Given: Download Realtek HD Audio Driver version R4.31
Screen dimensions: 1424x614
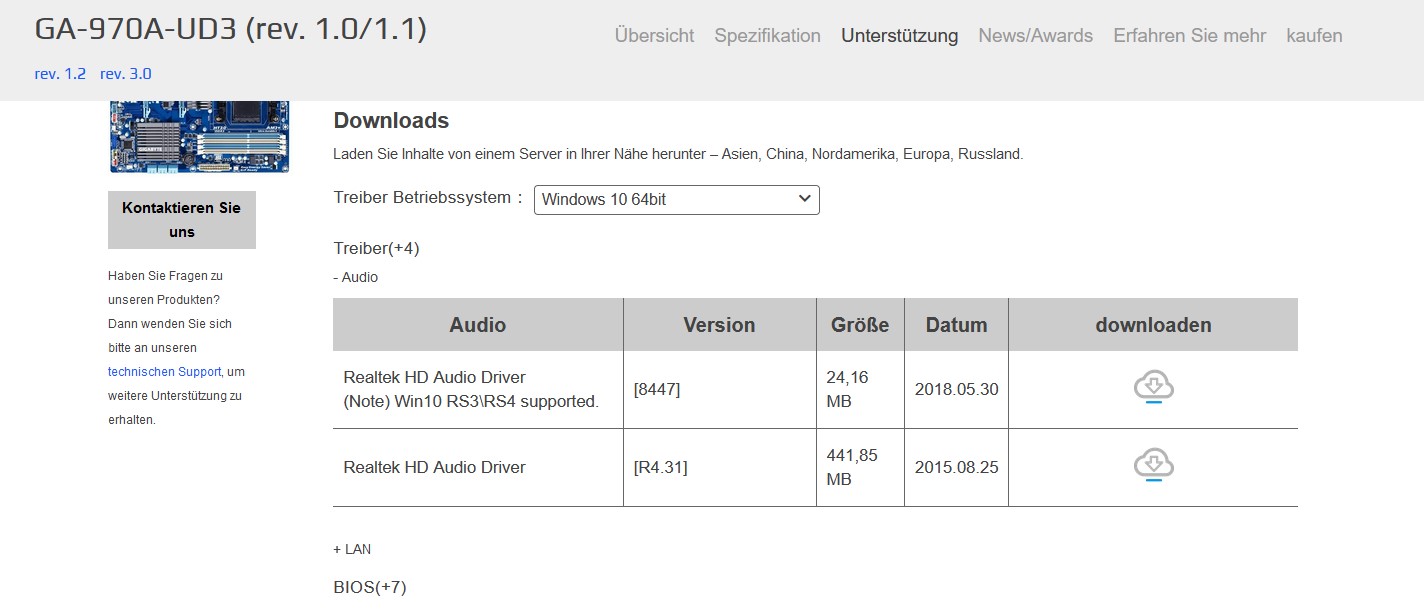Looking at the screenshot, I should click(x=1153, y=466).
